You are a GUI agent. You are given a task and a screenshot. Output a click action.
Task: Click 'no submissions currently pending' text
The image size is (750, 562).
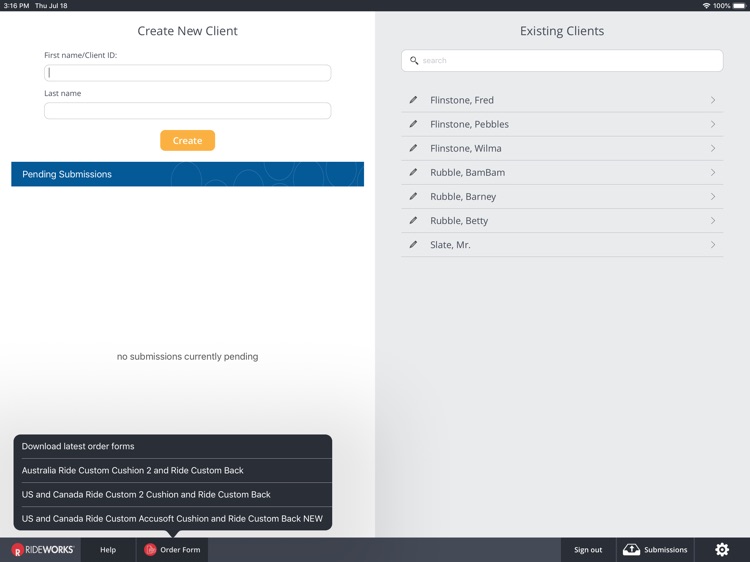point(188,356)
